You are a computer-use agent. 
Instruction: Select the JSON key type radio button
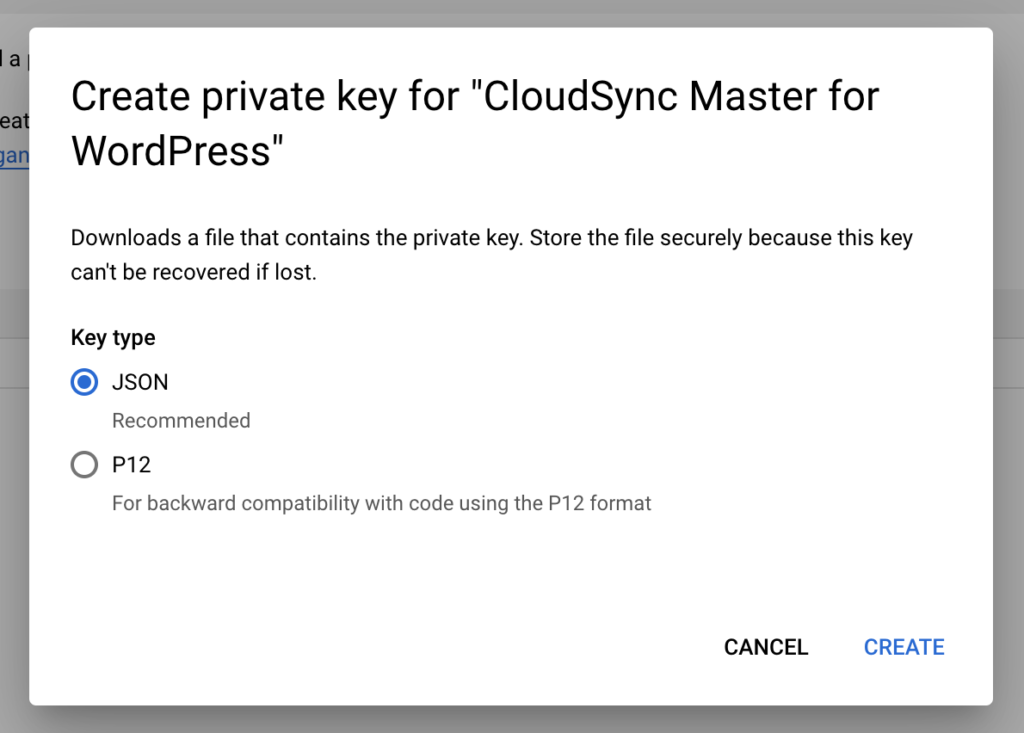pyautogui.click(x=85, y=382)
